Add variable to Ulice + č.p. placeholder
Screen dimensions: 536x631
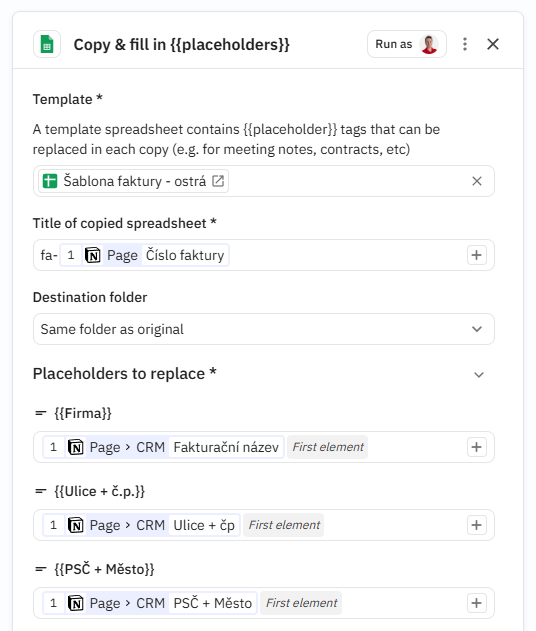(x=476, y=525)
